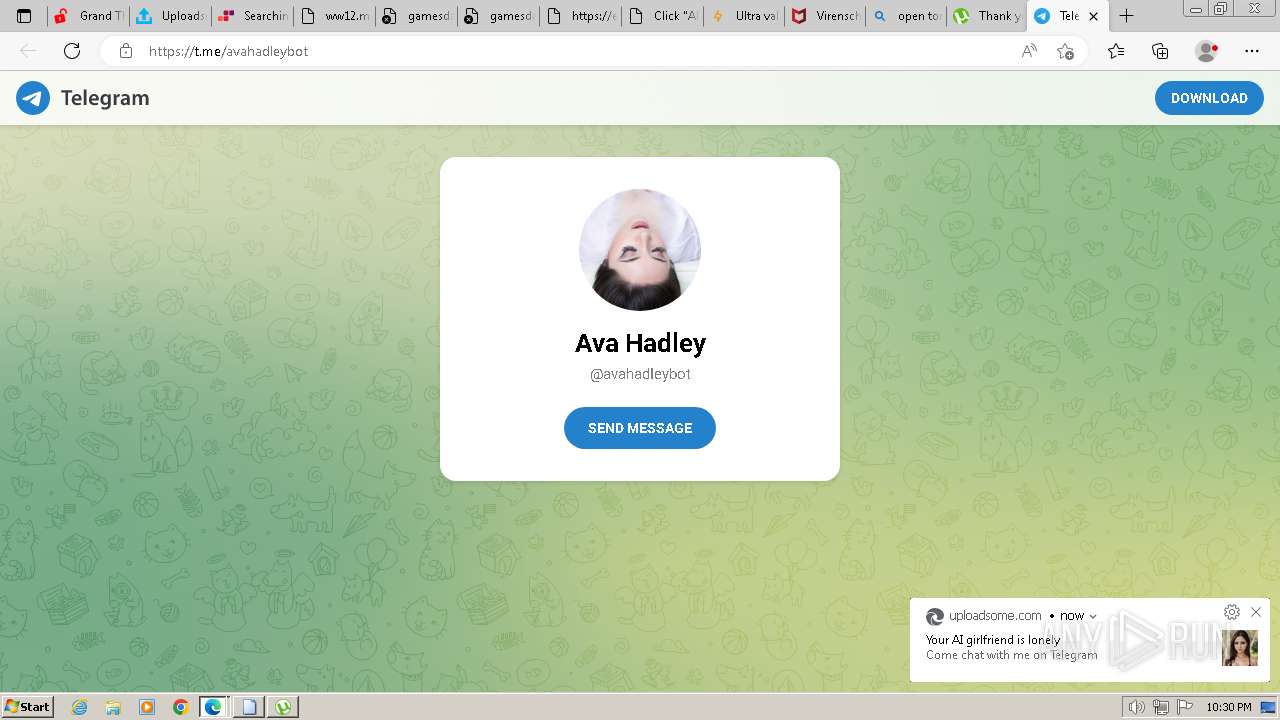Screen dimensions: 1280x720
Task: Switch to the Click "Al tab
Action: point(663,16)
